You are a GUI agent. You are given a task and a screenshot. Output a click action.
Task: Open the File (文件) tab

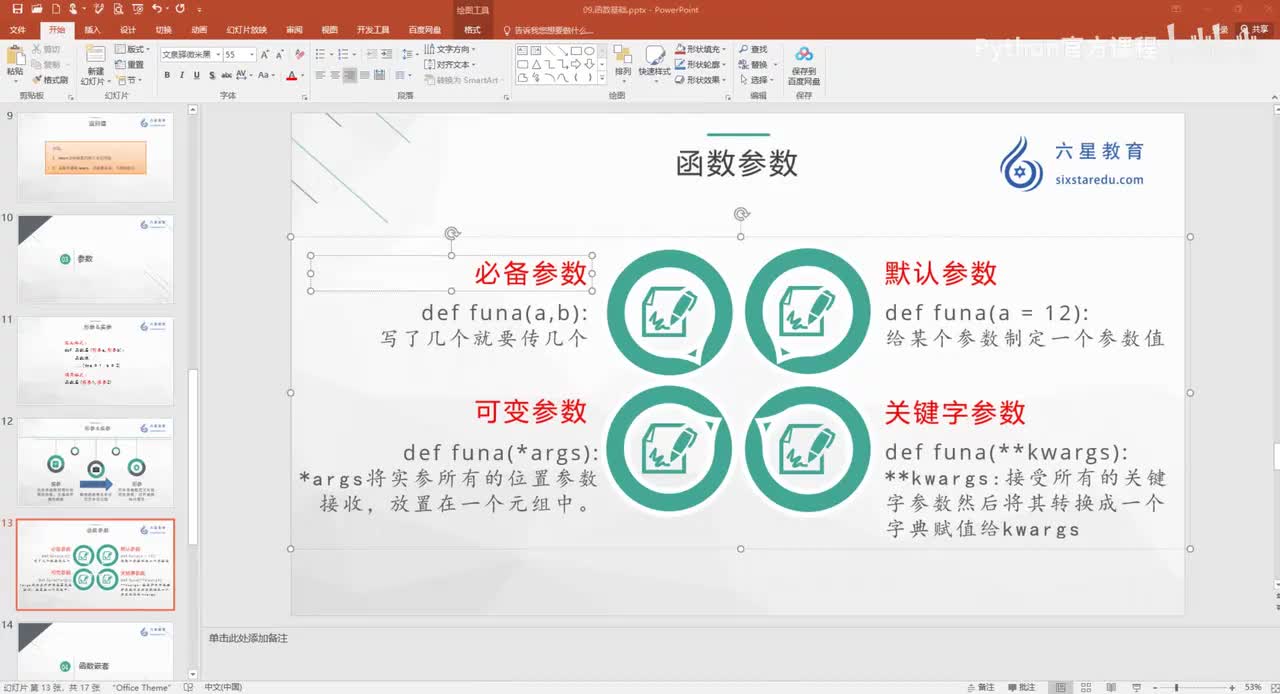17,30
